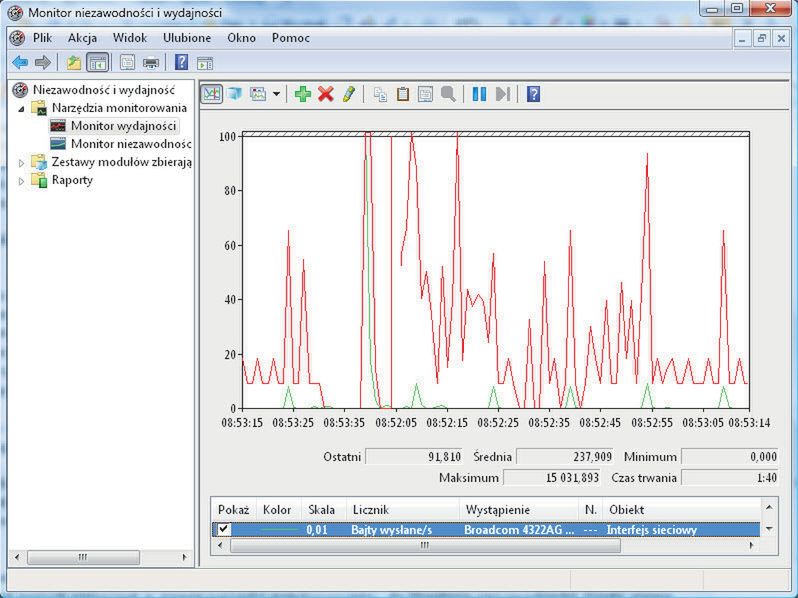Click the green color line of the counter row
Screen dimensions: 798x598
click(279, 530)
